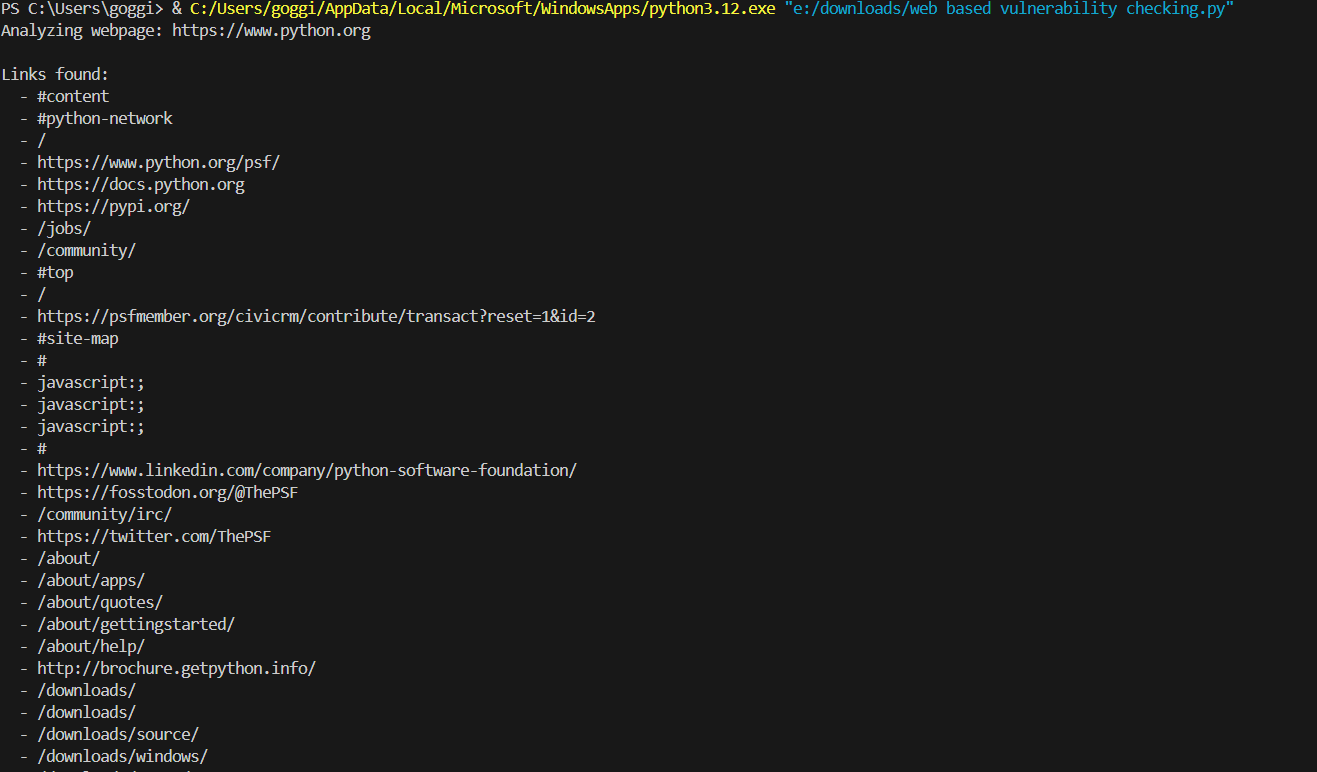Click the /community/irc/ output line
The image size is (1317, 772).
[105, 514]
